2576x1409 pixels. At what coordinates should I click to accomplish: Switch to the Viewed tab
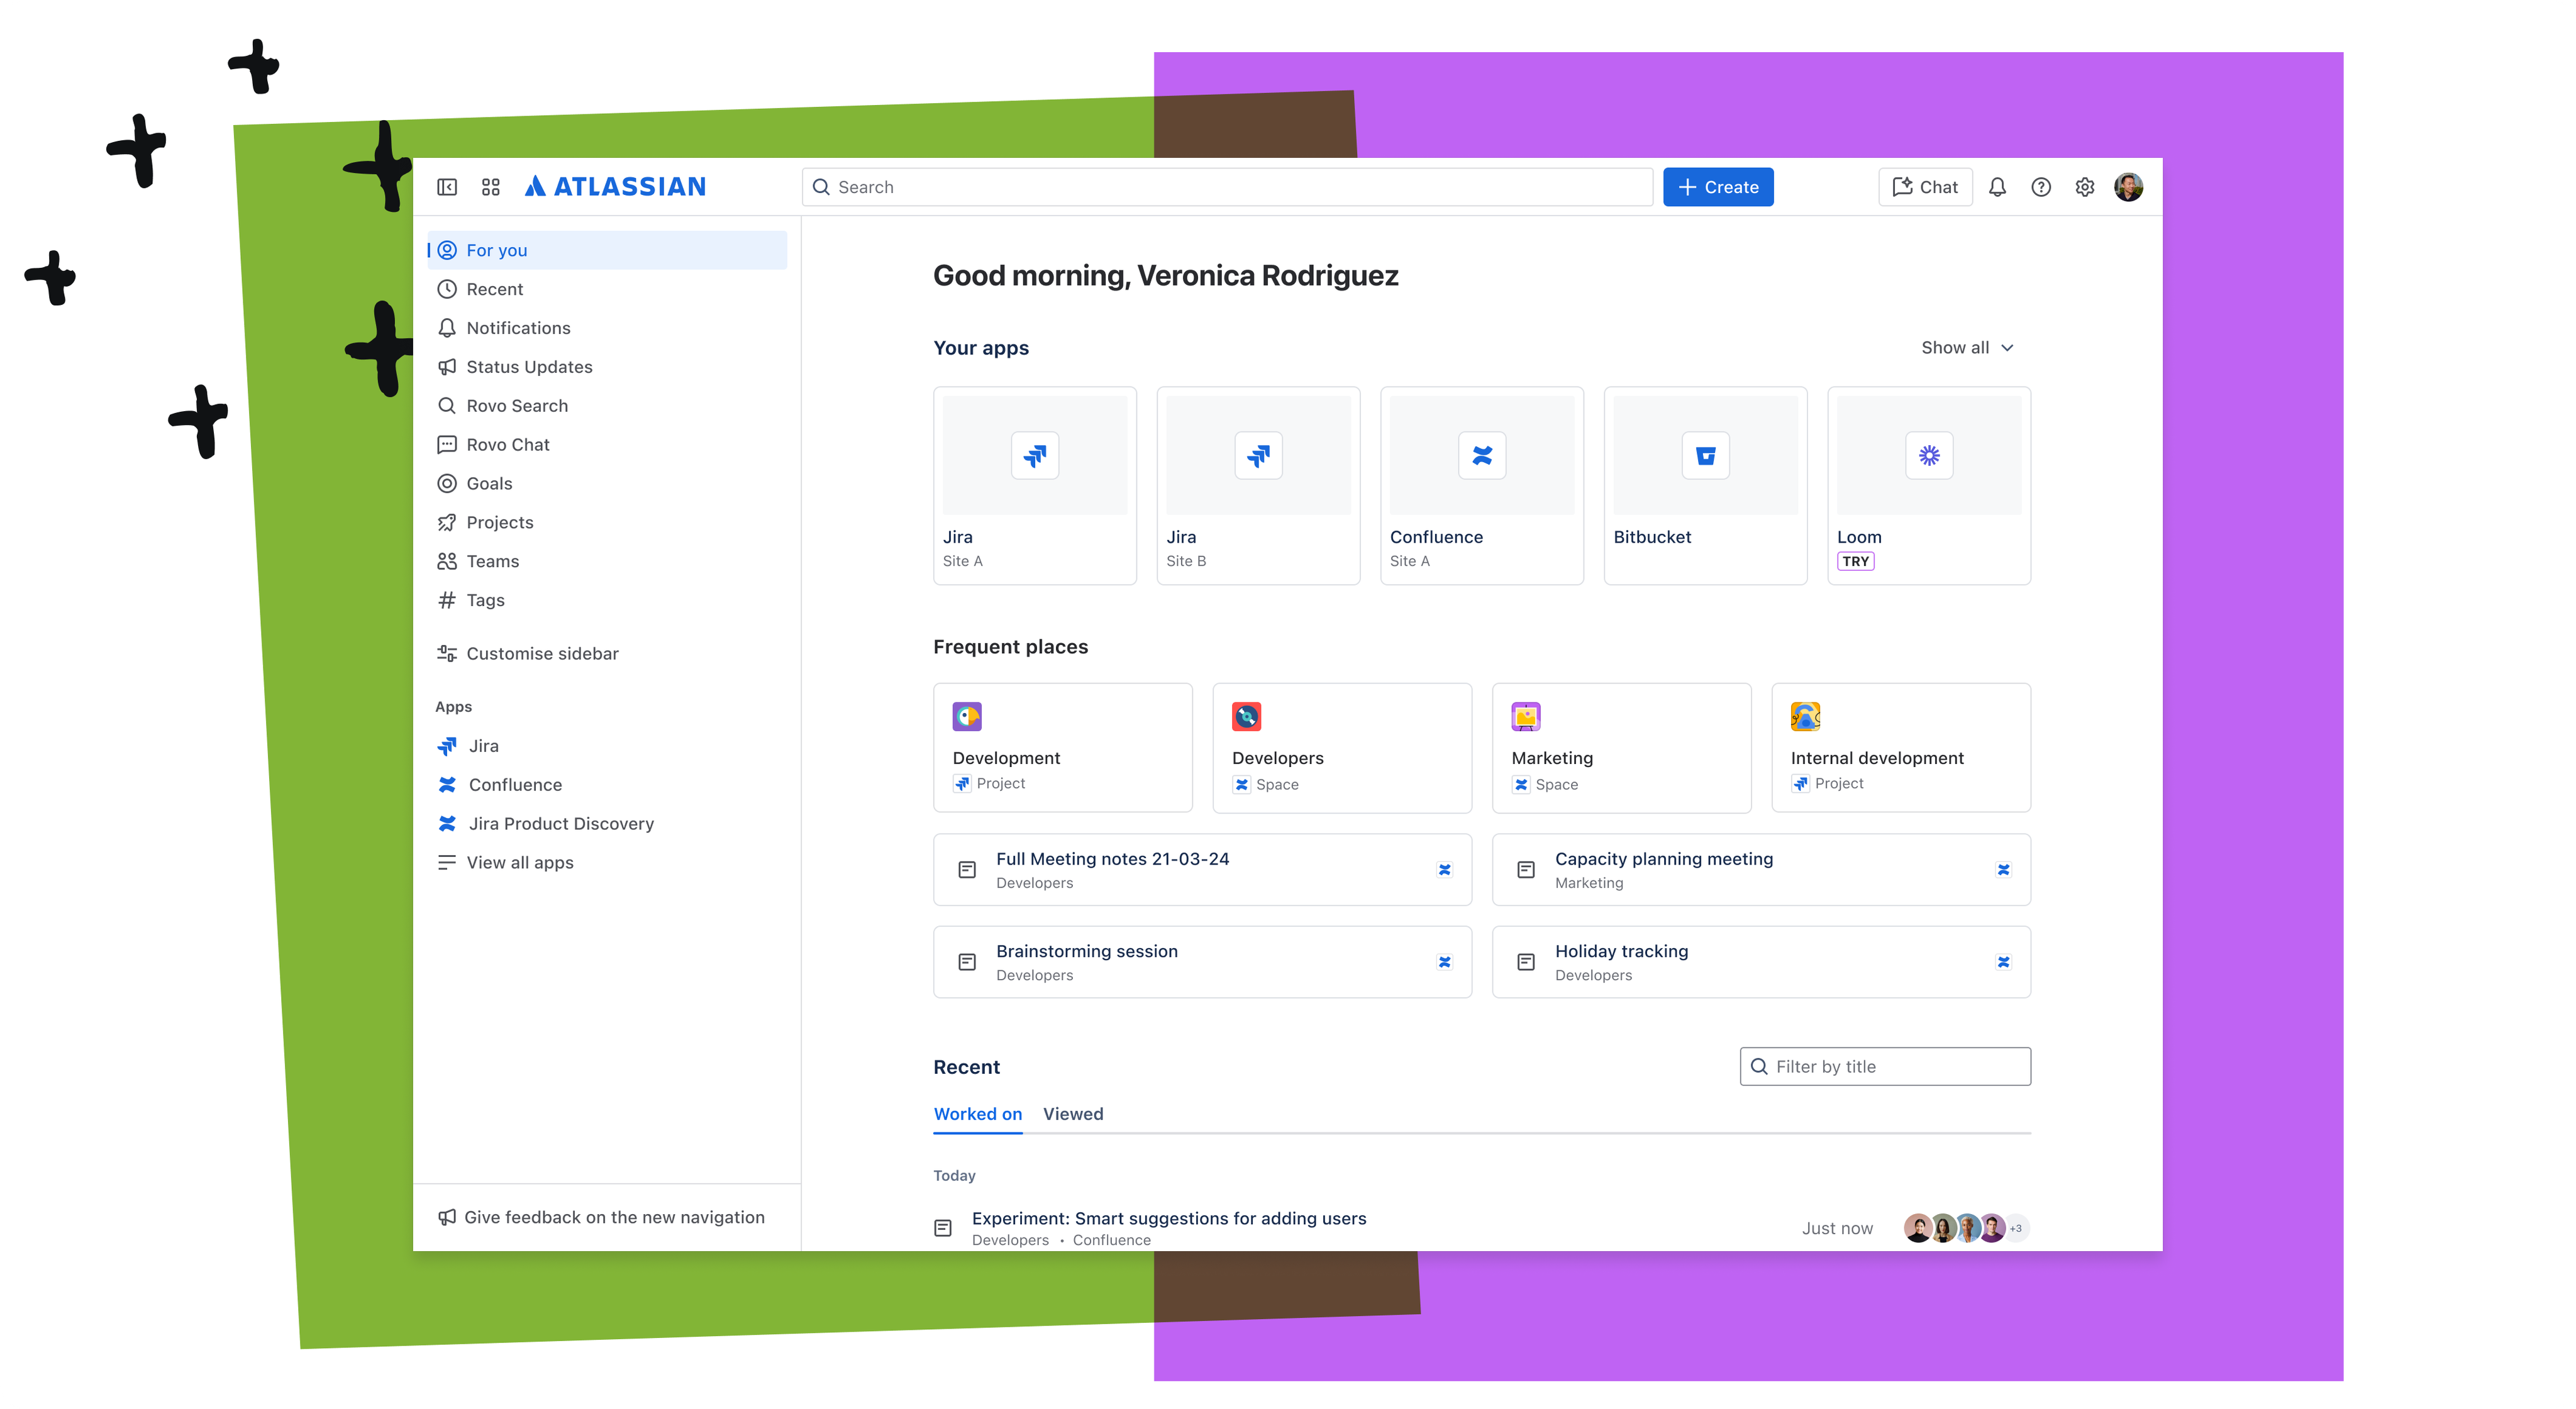[x=1073, y=1114]
